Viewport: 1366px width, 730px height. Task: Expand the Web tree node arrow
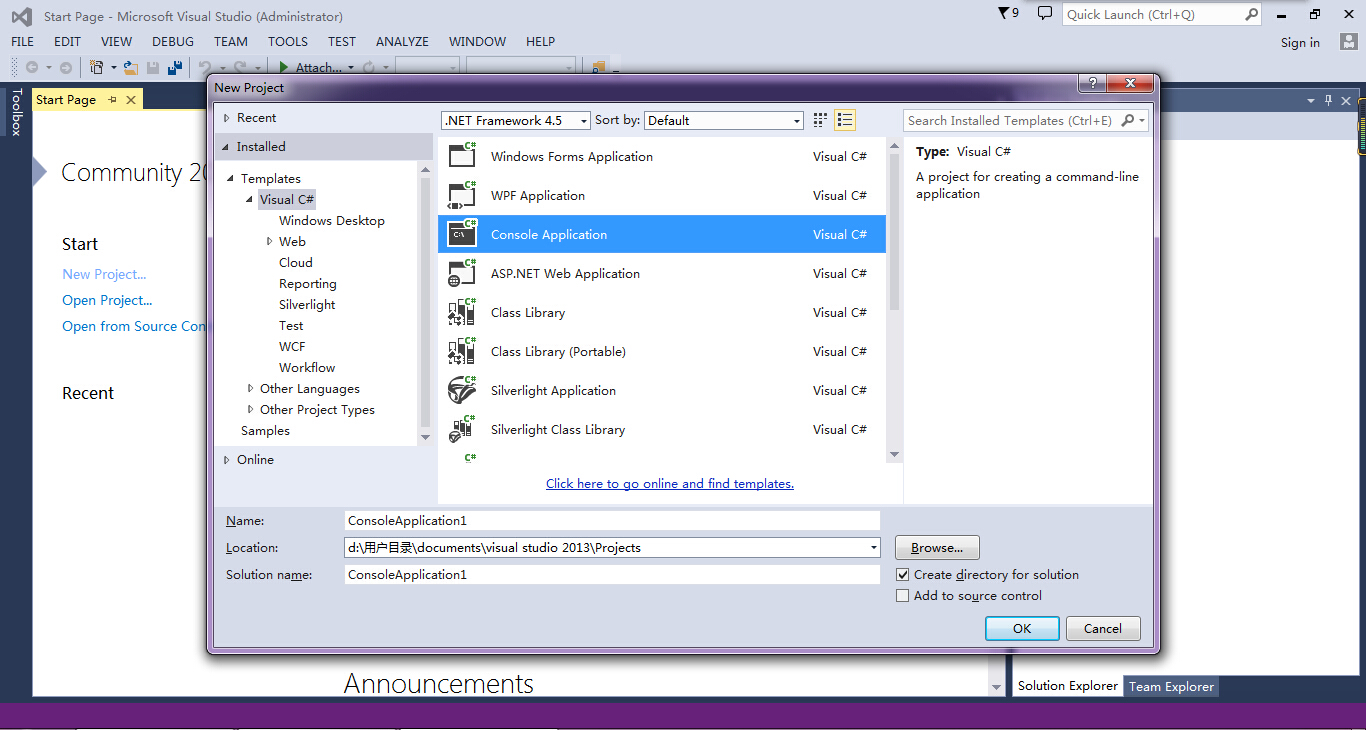[270, 241]
